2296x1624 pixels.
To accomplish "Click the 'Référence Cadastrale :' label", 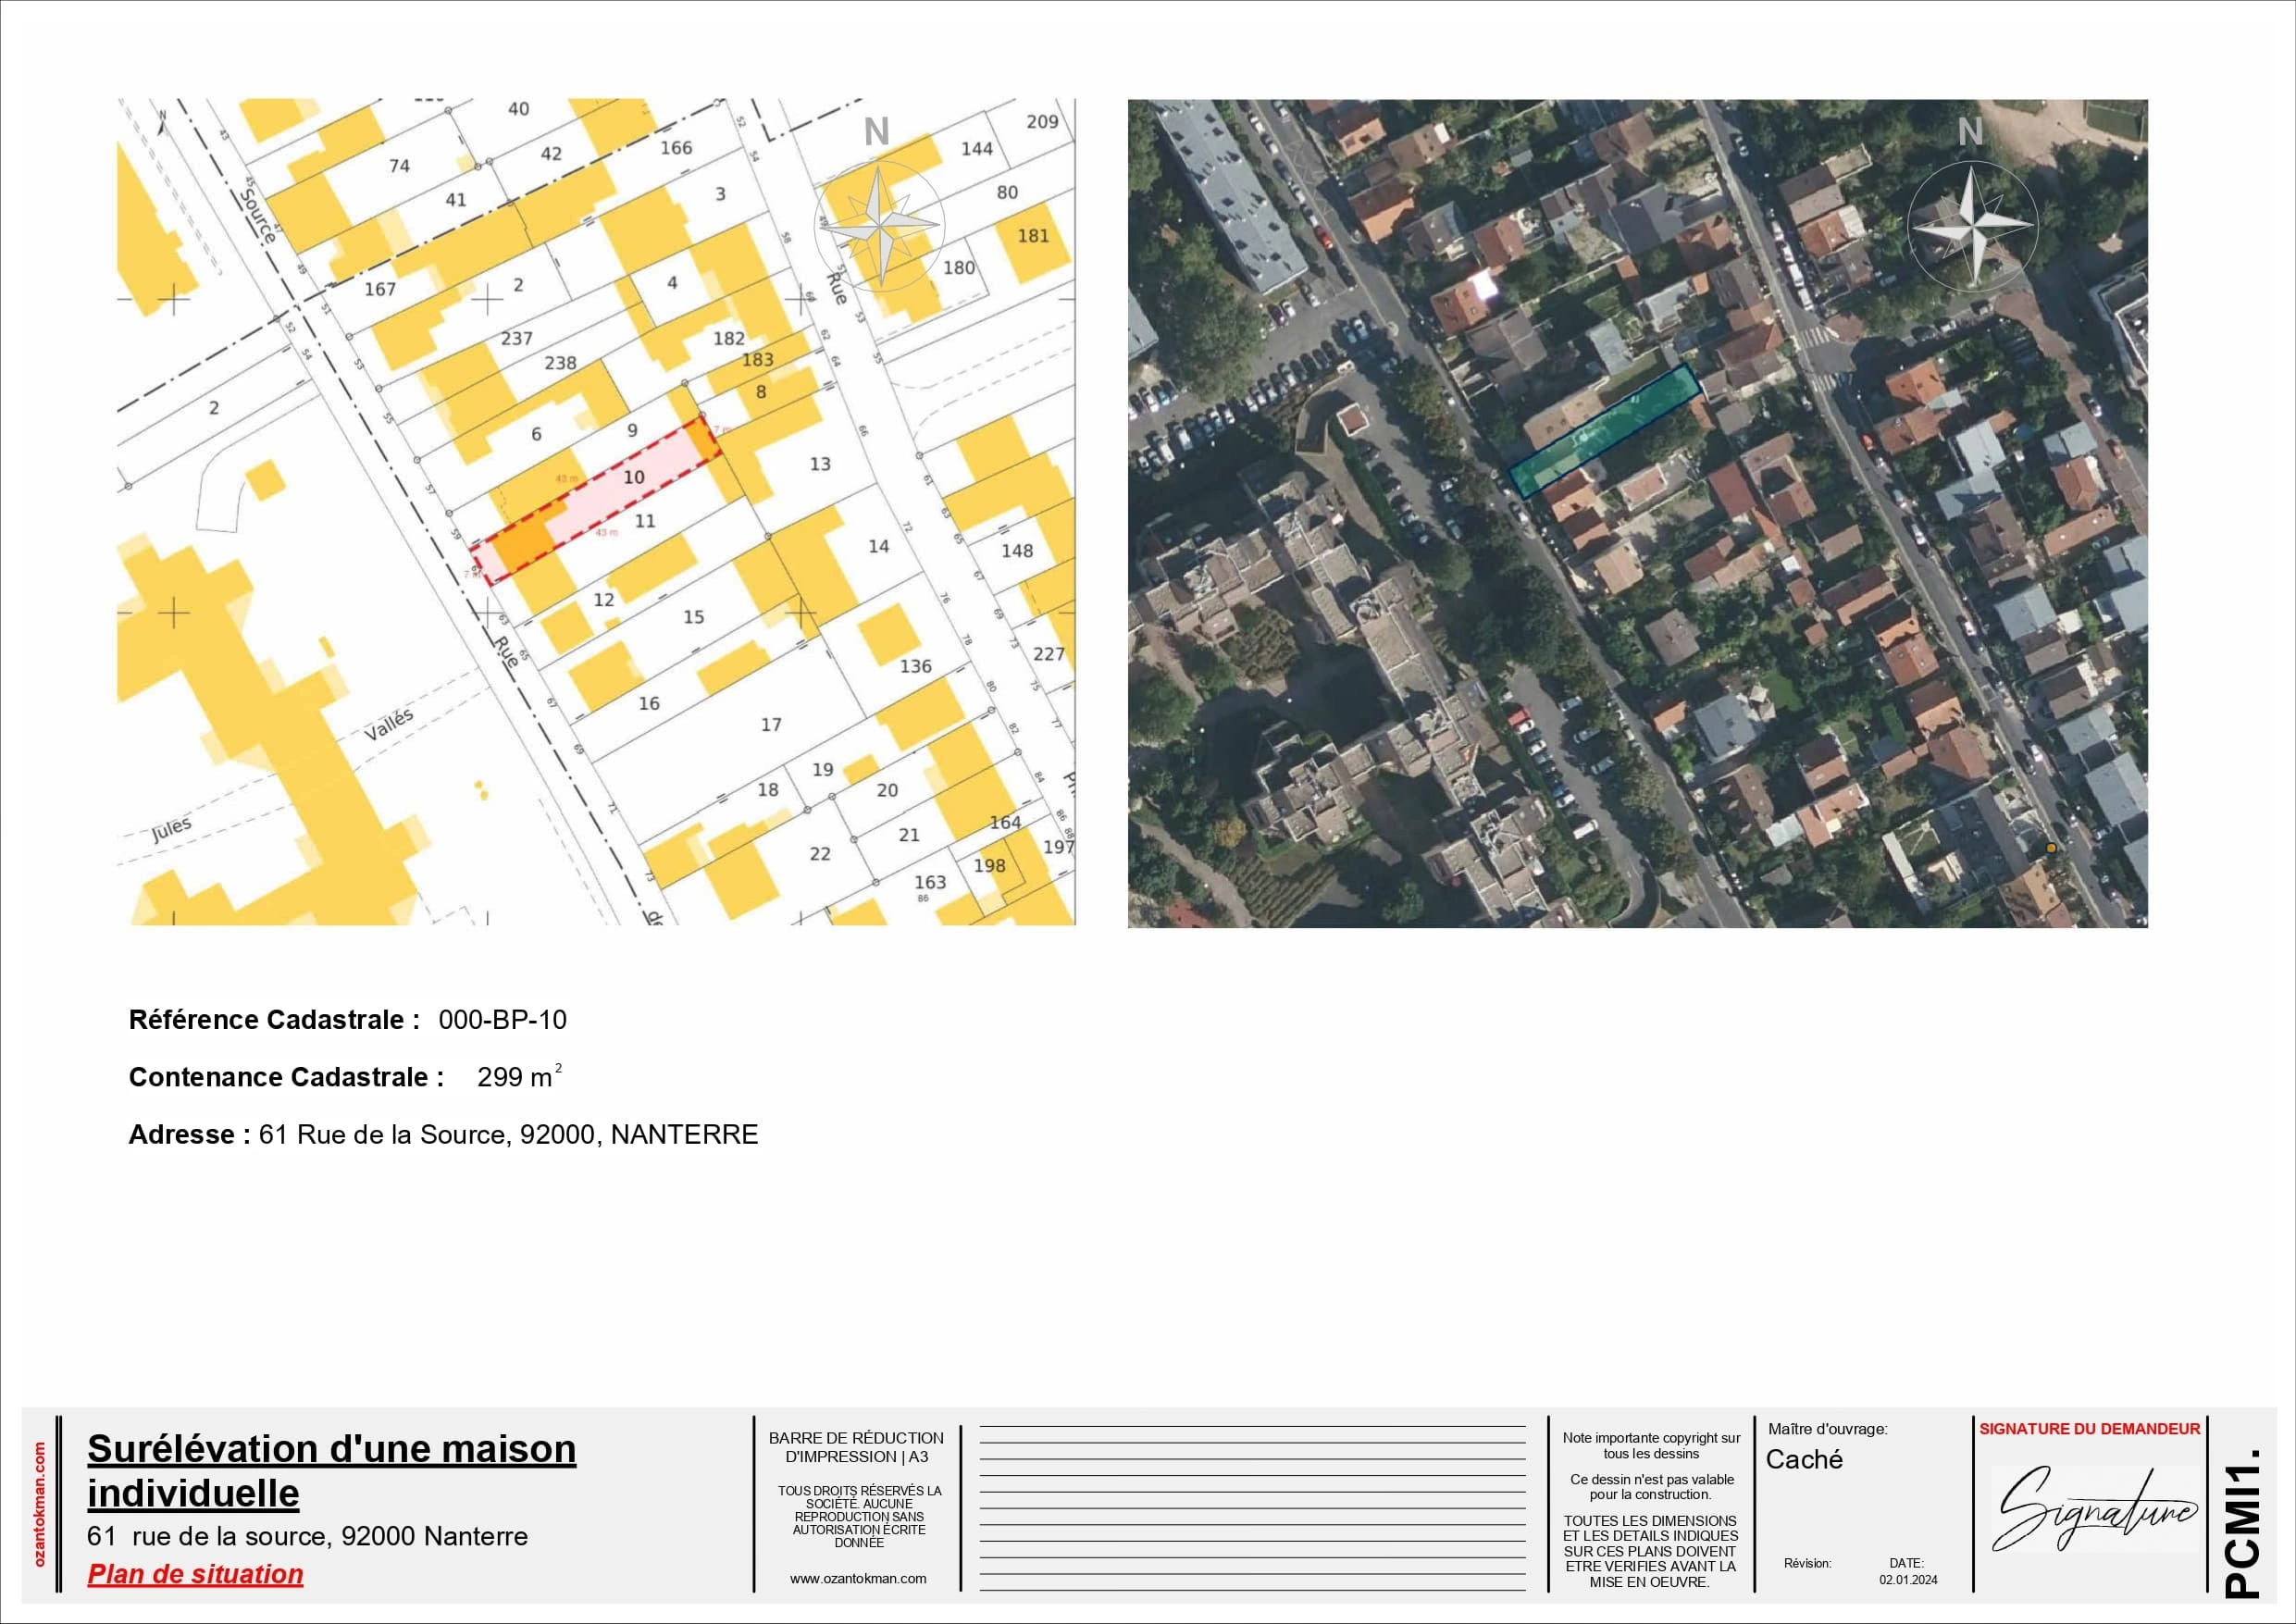I will [x=274, y=1020].
